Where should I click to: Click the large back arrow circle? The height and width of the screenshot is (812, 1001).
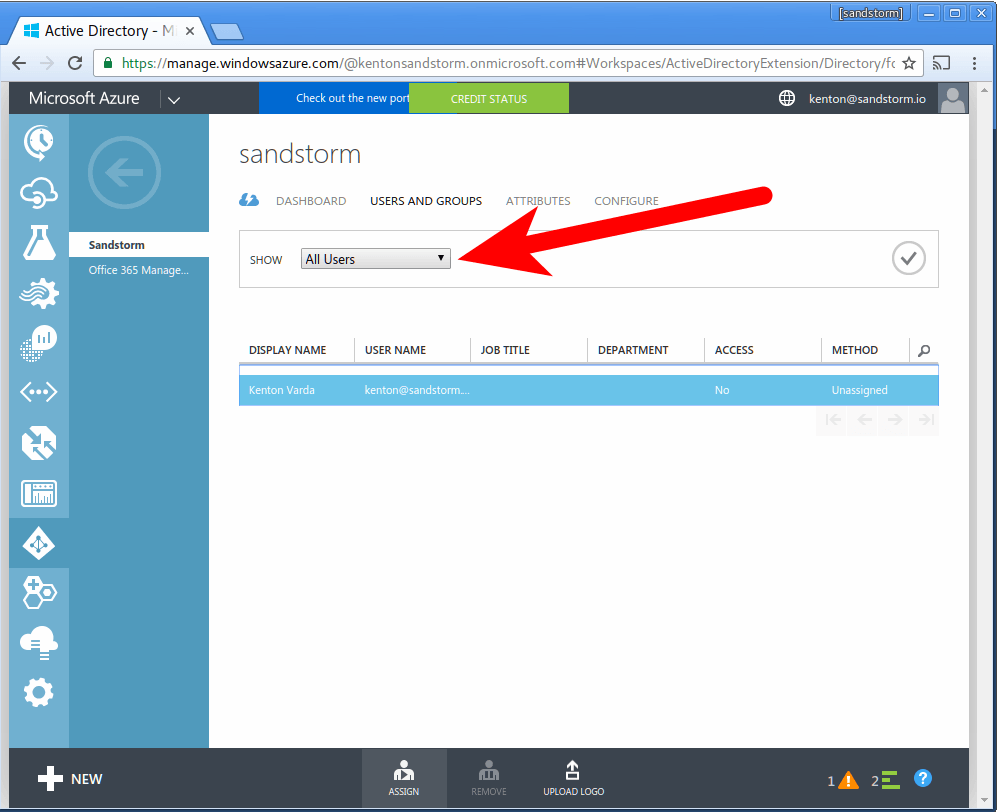pyautogui.click(x=124, y=172)
